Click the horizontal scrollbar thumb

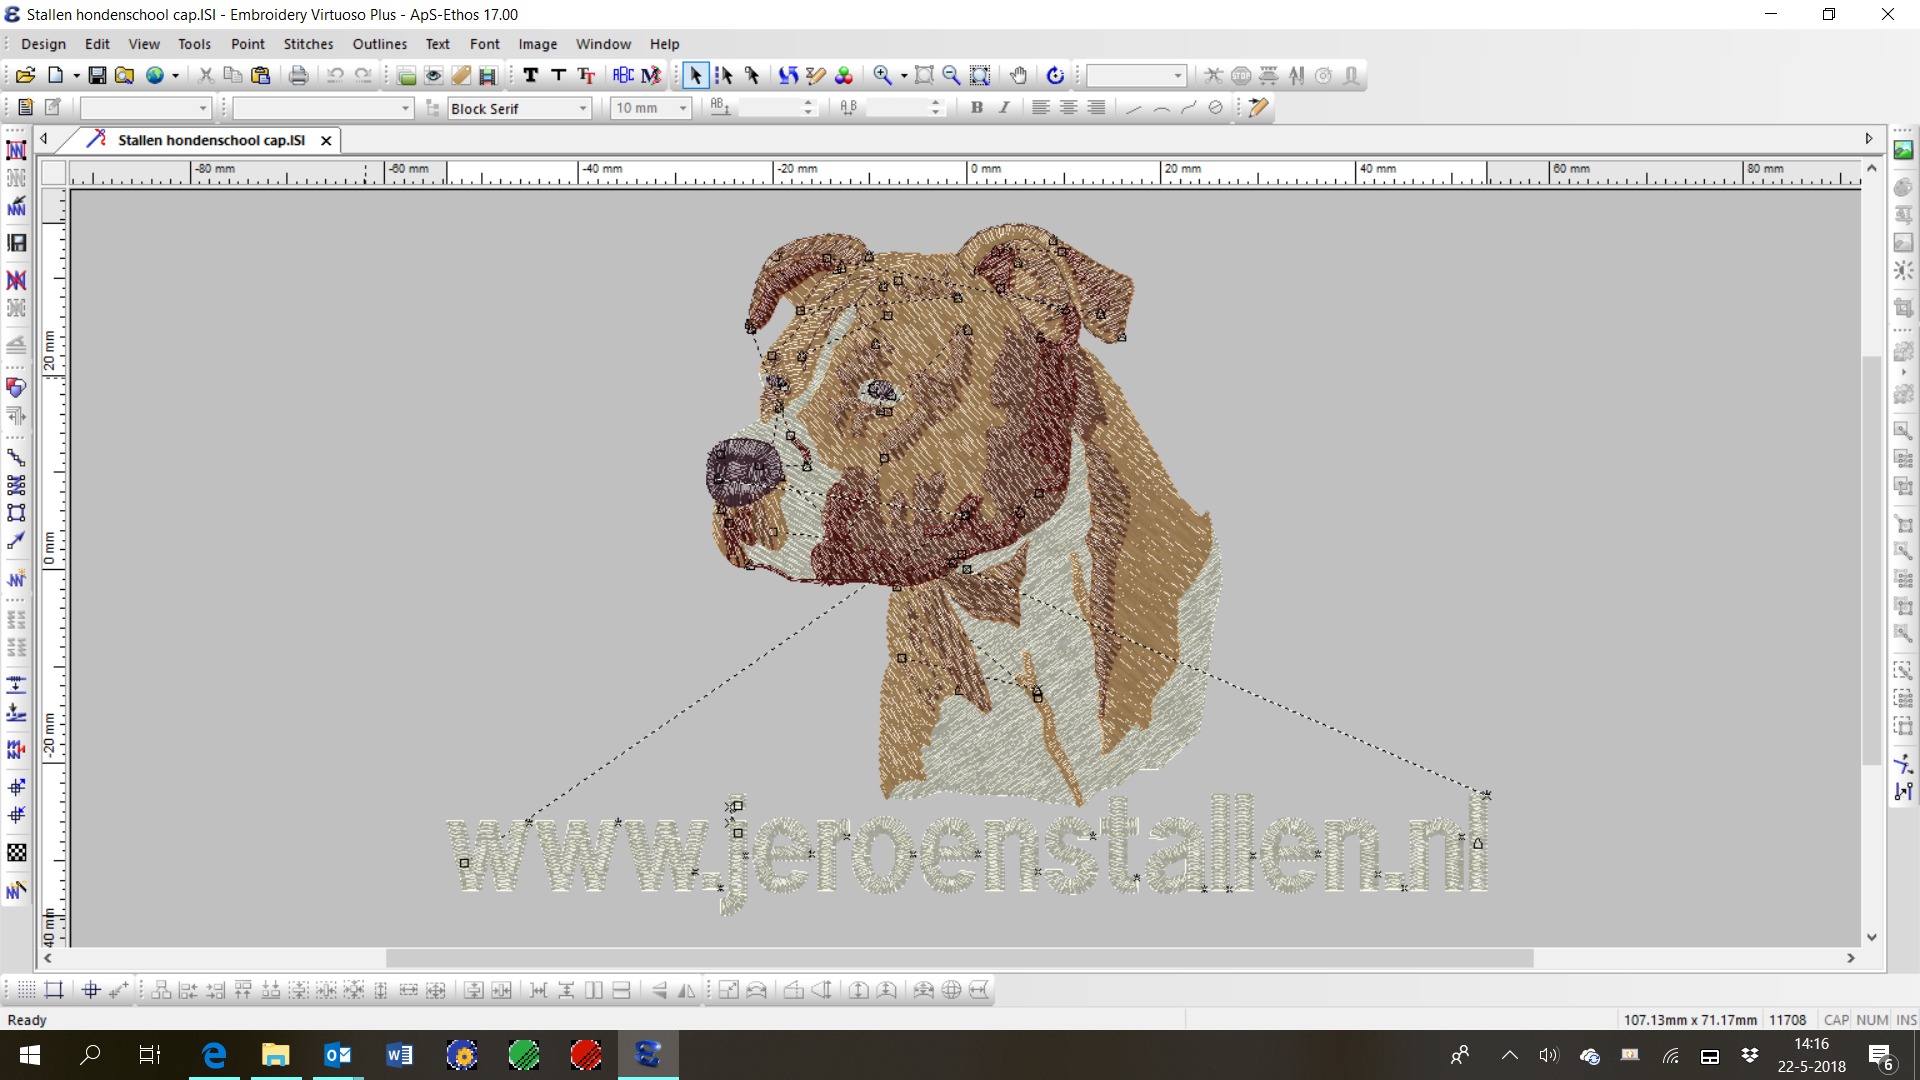(x=960, y=958)
